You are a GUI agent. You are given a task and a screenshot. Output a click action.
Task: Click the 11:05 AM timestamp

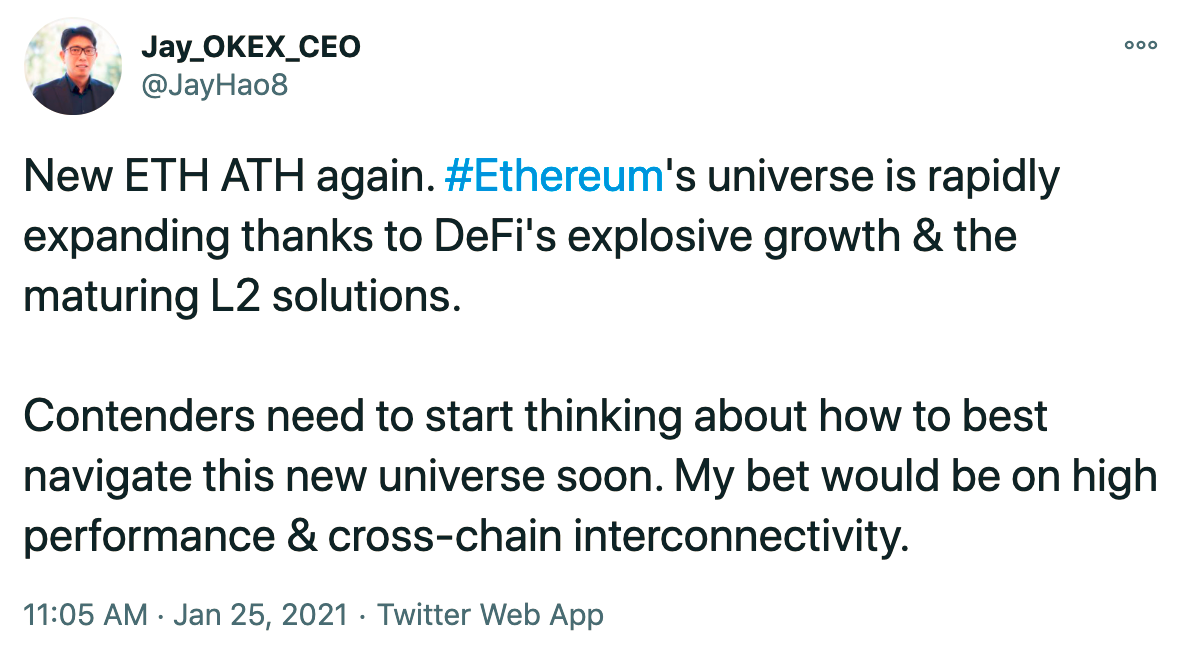(86, 614)
